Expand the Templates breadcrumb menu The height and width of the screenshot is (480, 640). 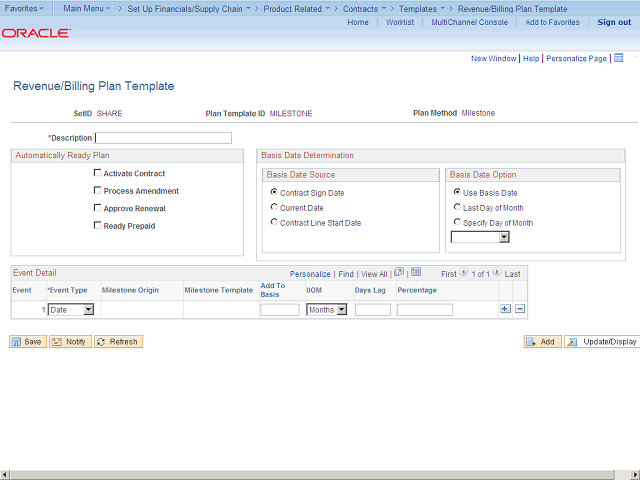point(422,9)
